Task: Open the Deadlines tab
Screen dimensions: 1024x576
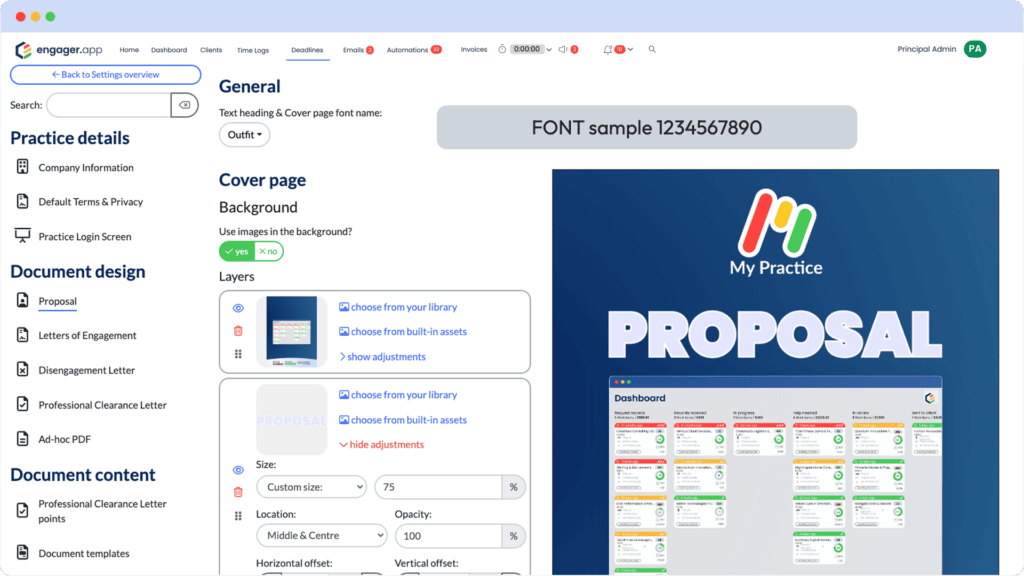Action: (x=307, y=50)
